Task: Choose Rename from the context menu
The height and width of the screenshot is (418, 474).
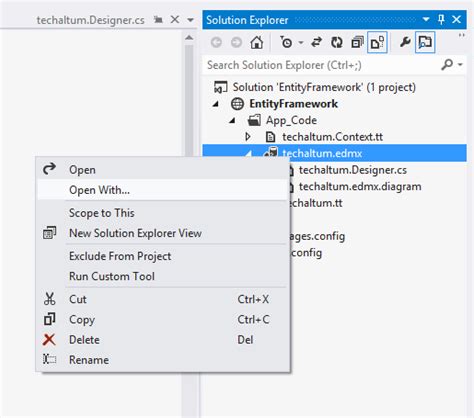Action: 162,360
